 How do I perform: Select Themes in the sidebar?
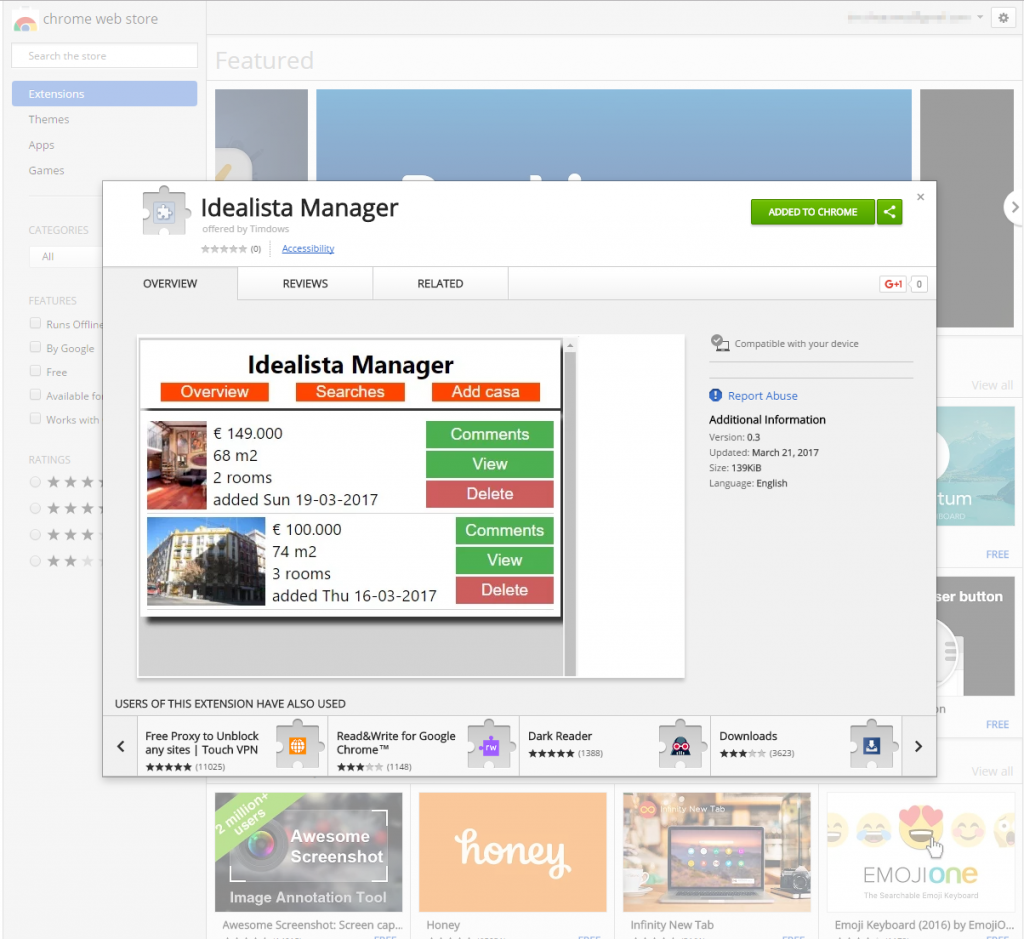point(49,119)
